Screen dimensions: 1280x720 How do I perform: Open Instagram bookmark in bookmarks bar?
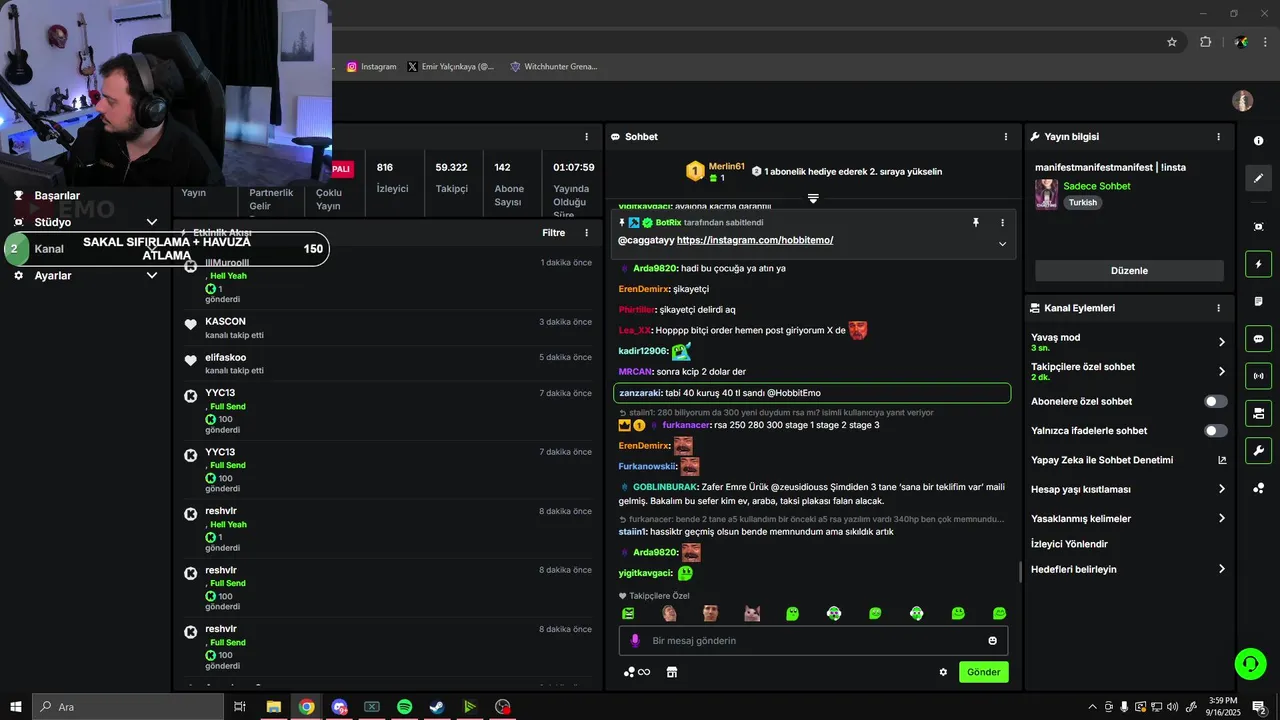tap(371, 67)
